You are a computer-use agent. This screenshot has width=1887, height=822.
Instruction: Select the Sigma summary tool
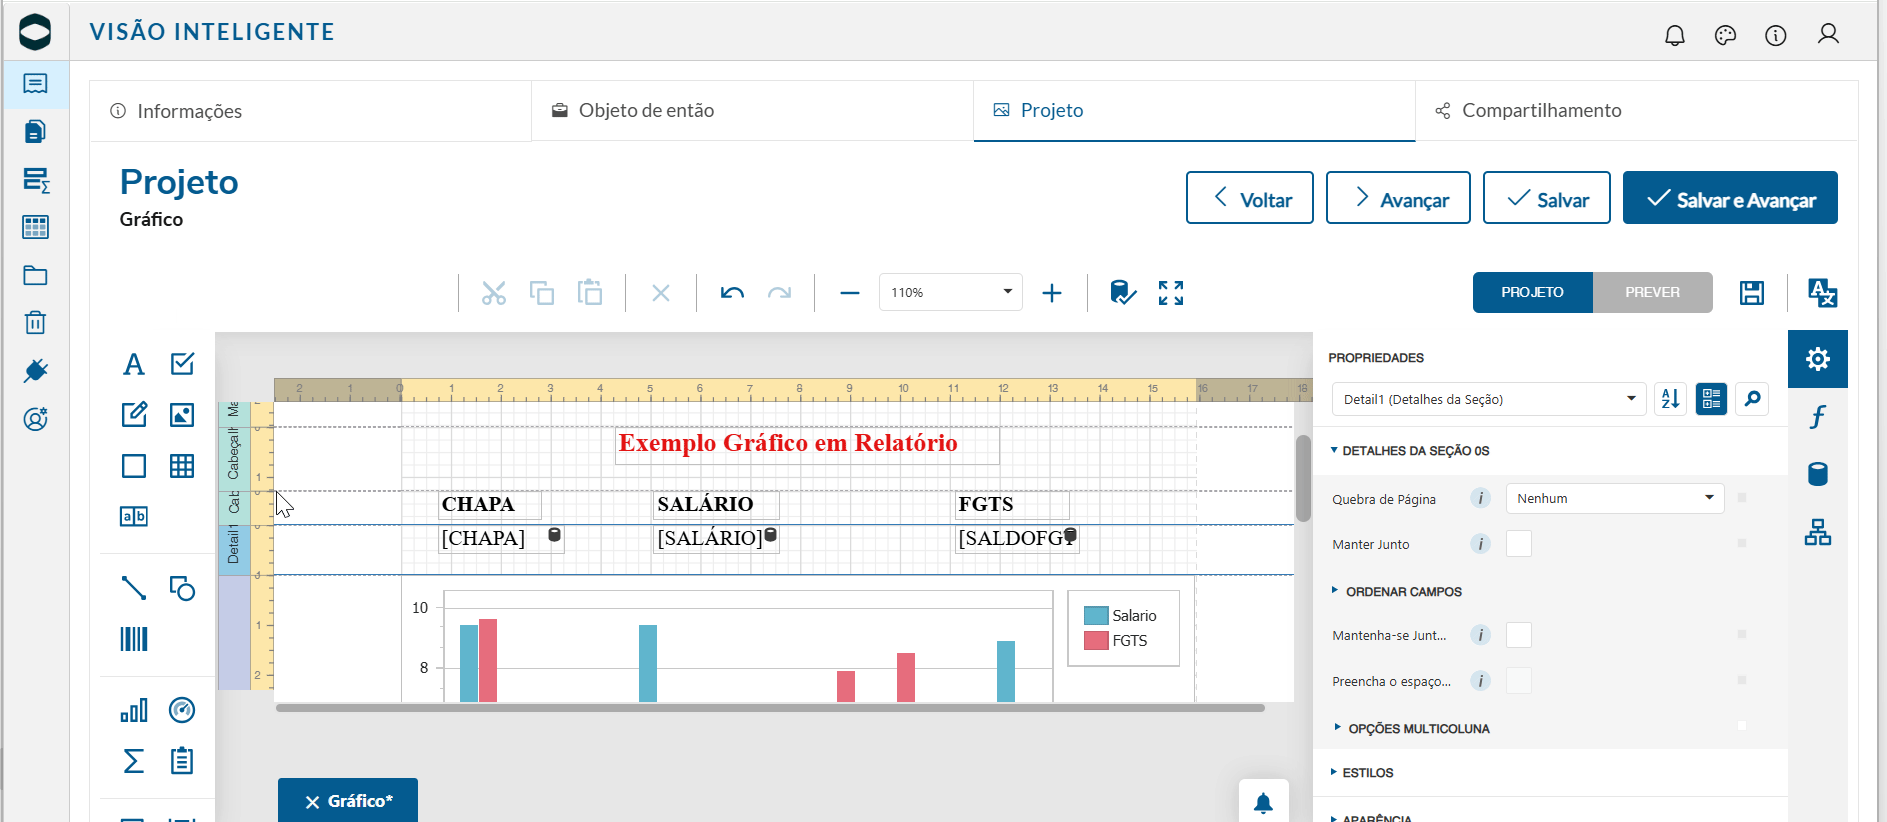point(133,761)
